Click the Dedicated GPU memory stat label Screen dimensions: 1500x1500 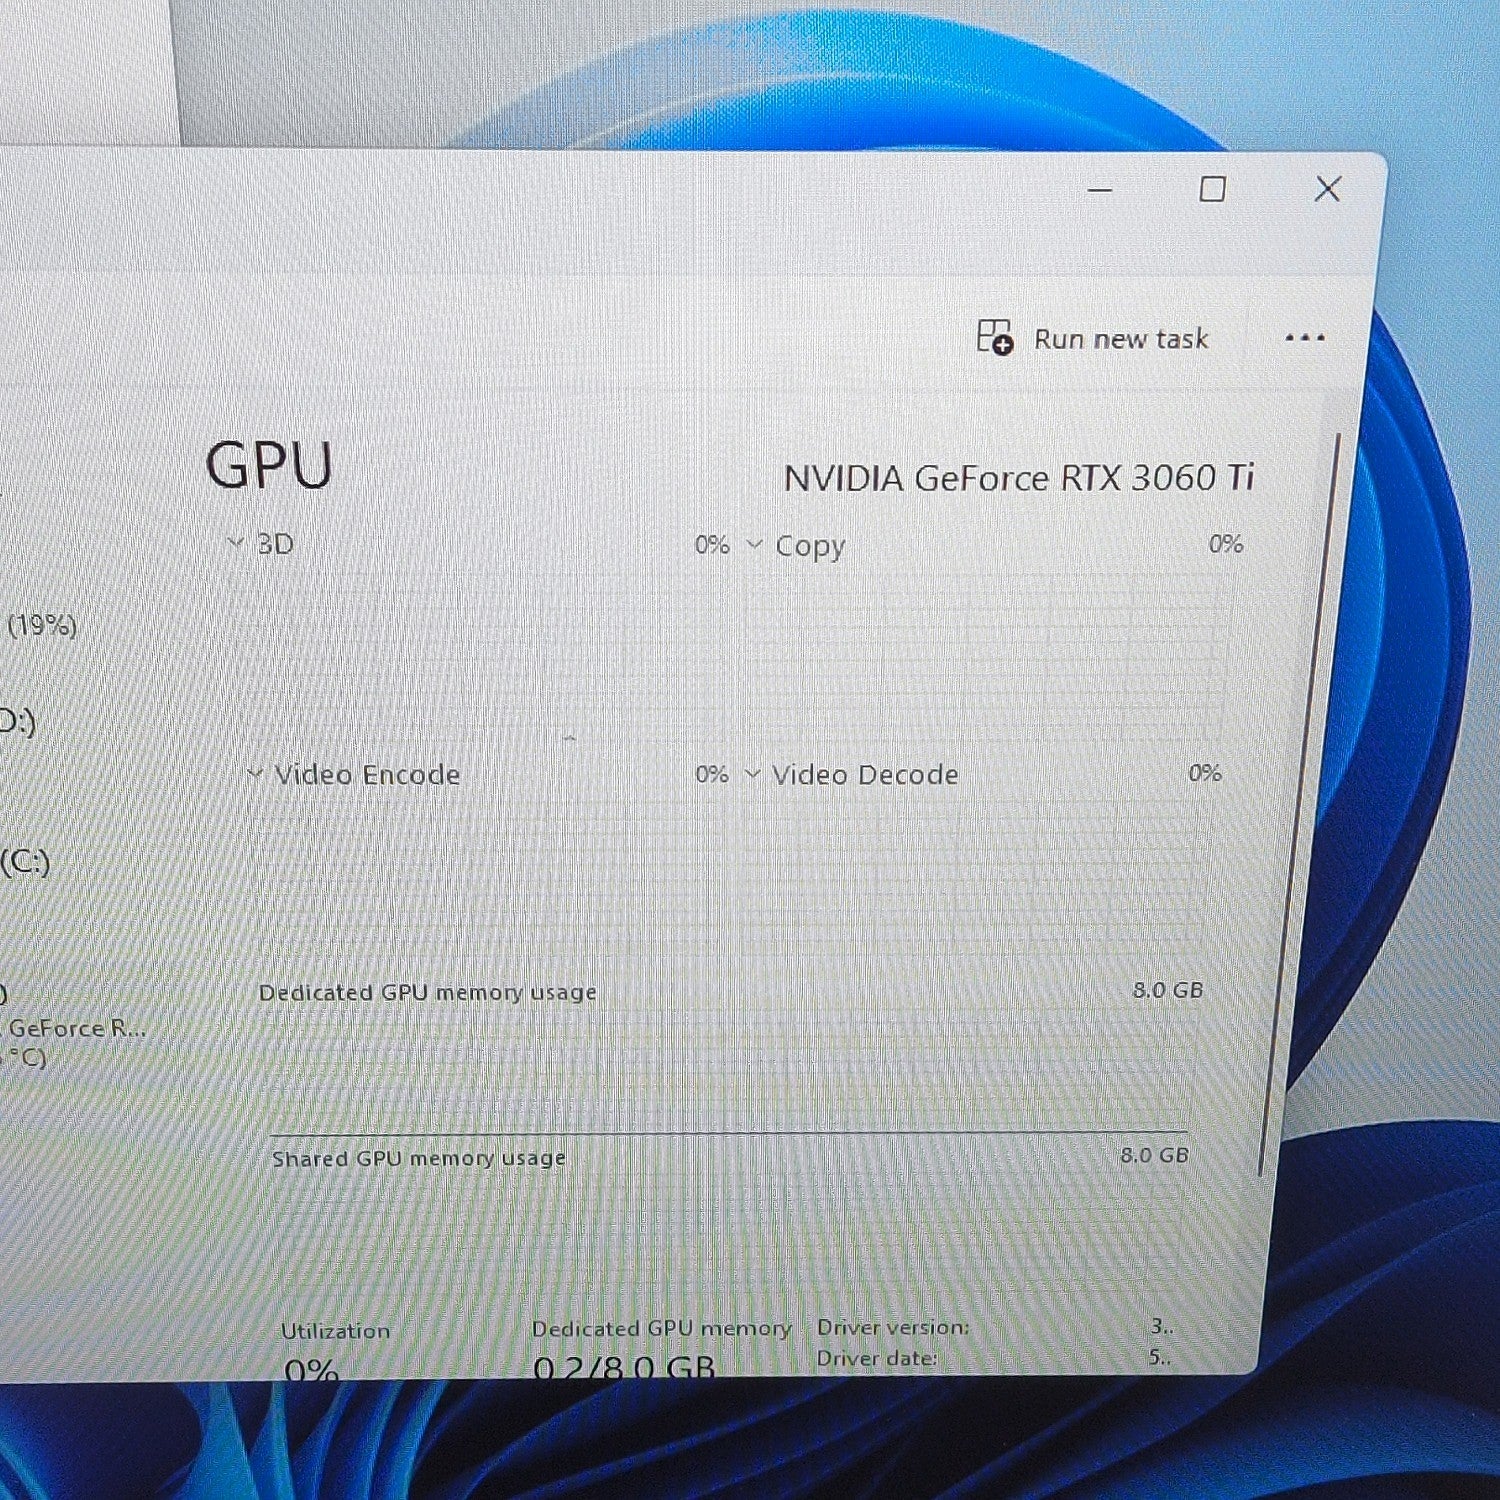661,1328
